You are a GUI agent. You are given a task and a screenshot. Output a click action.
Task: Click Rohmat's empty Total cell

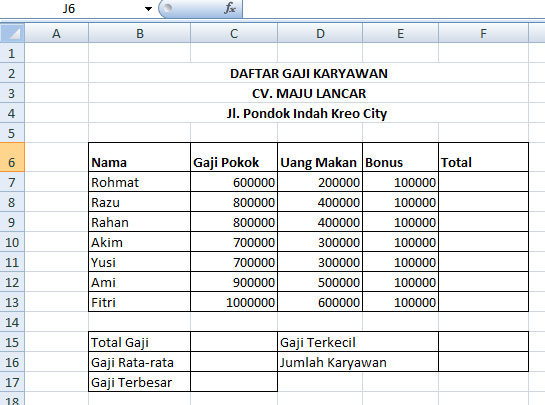[x=483, y=182]
